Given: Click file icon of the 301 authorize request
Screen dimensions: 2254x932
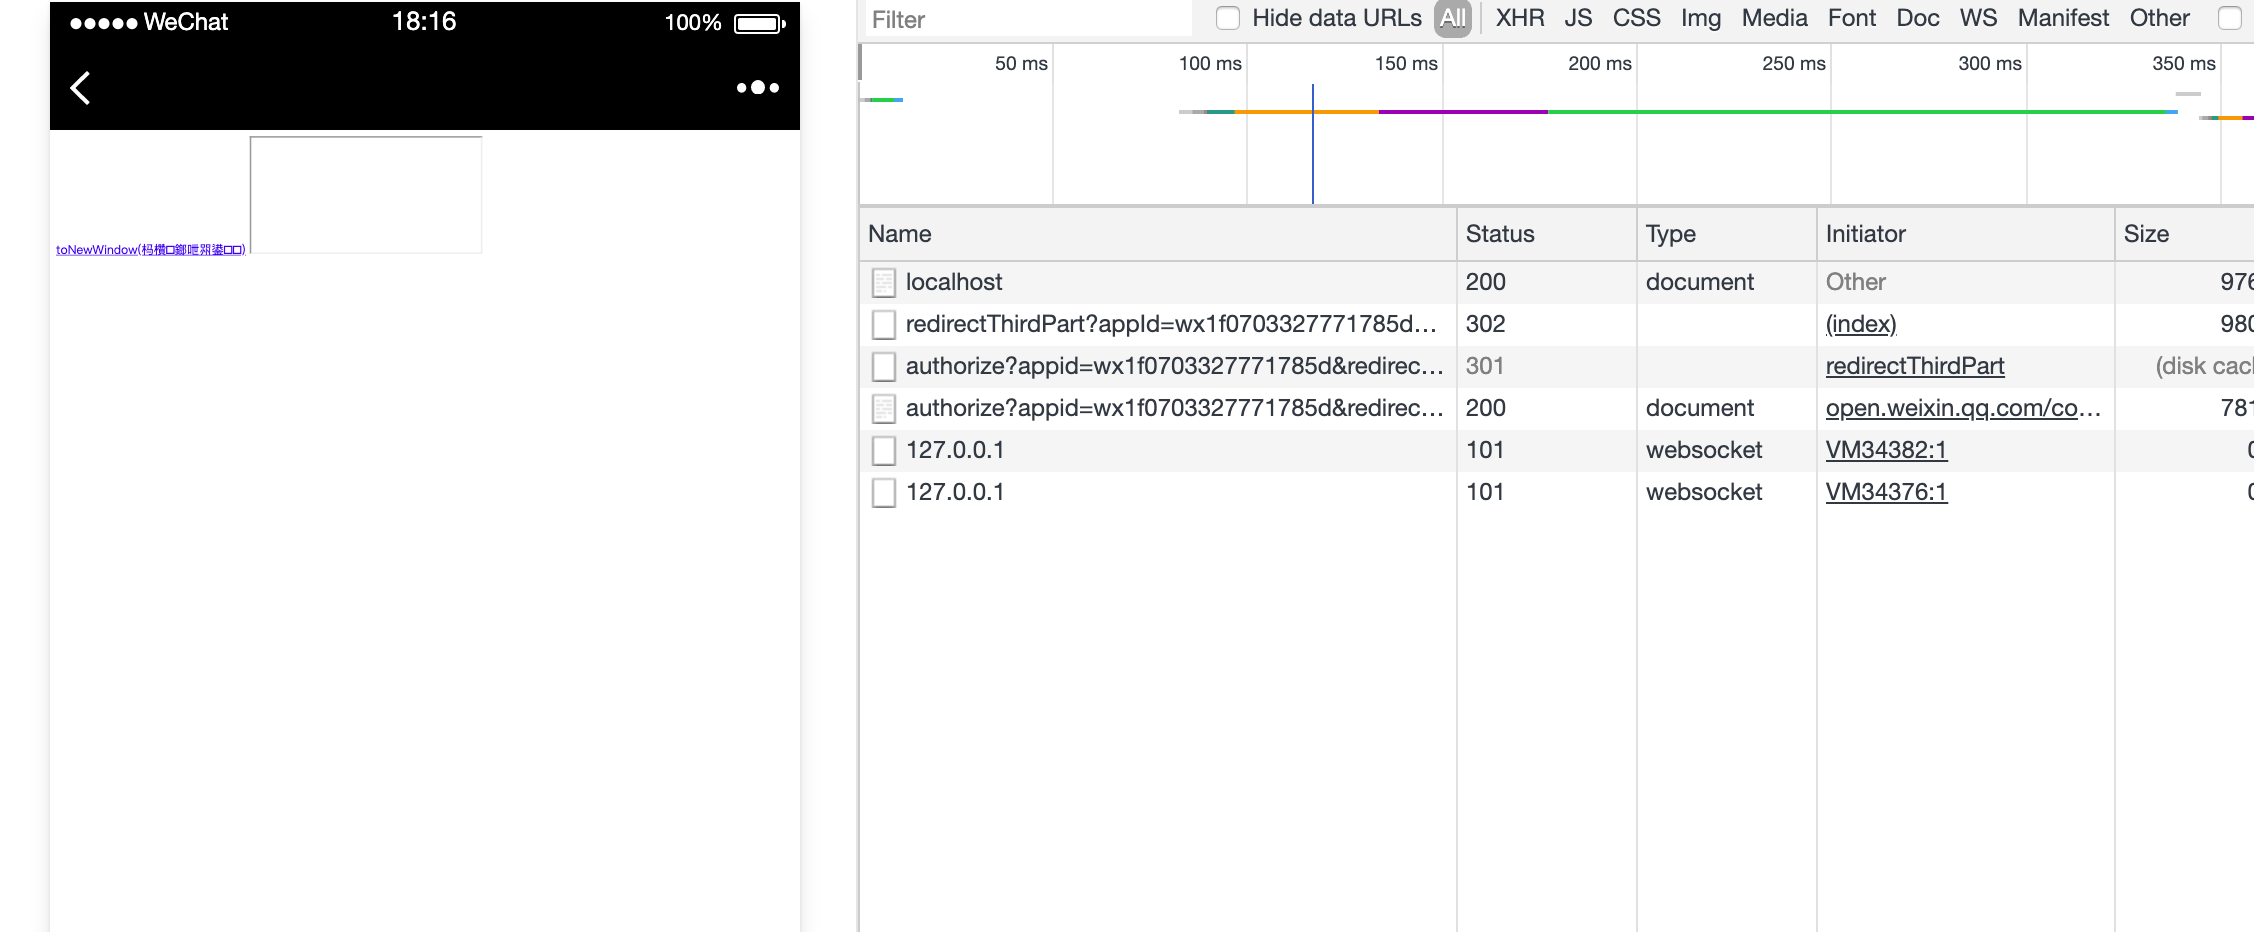Looking at the screenshot, I should [883, 367].
